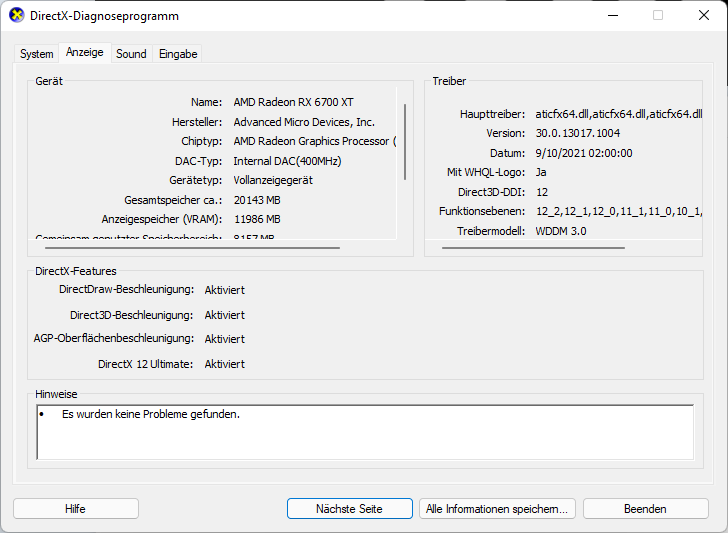
Task: Click the Mit WHQL-Logo value Ja
Action: click(541, 172)
